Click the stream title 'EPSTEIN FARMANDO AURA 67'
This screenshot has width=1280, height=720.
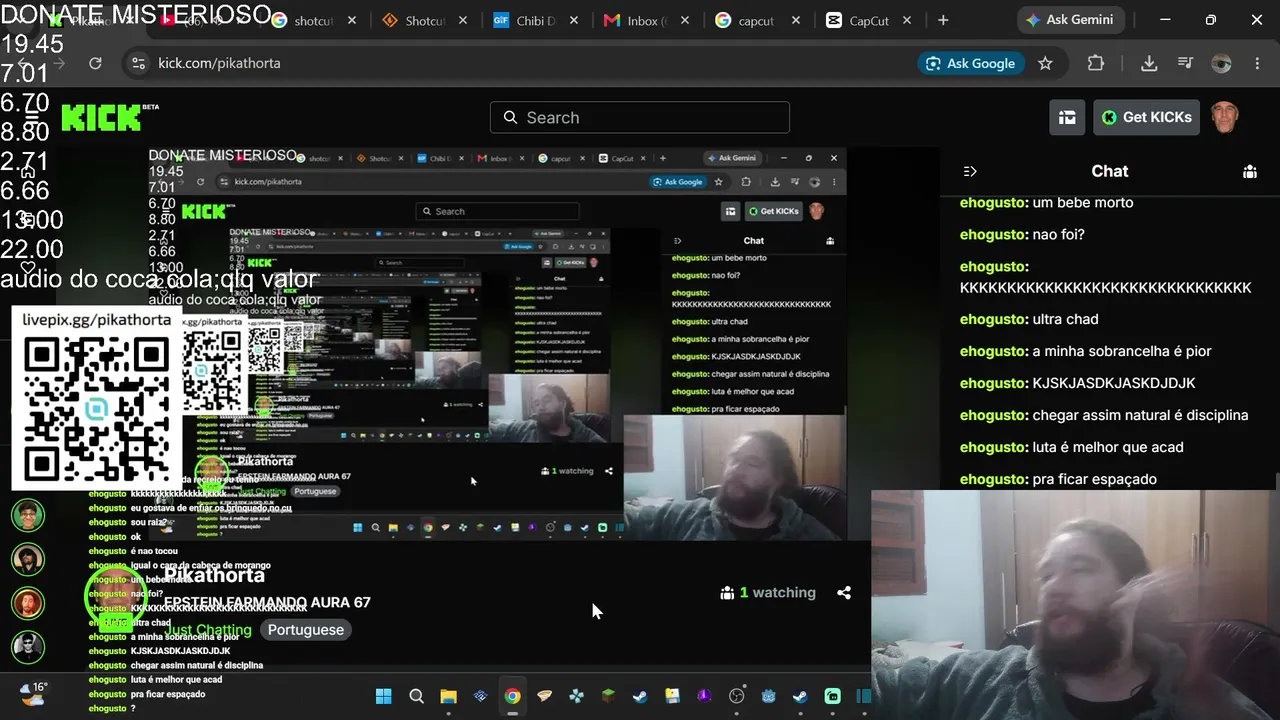pos(267,602)
